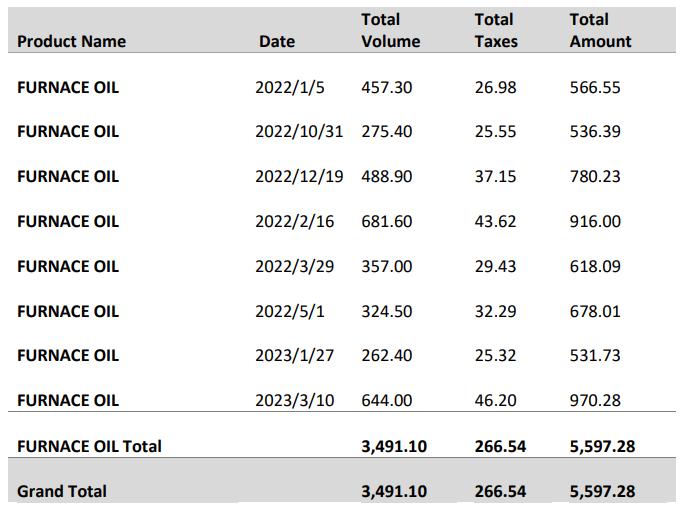Select the FURNACE OIL Total row label
The height and width of the screenshot is (513, 690).
click(89, 447)
